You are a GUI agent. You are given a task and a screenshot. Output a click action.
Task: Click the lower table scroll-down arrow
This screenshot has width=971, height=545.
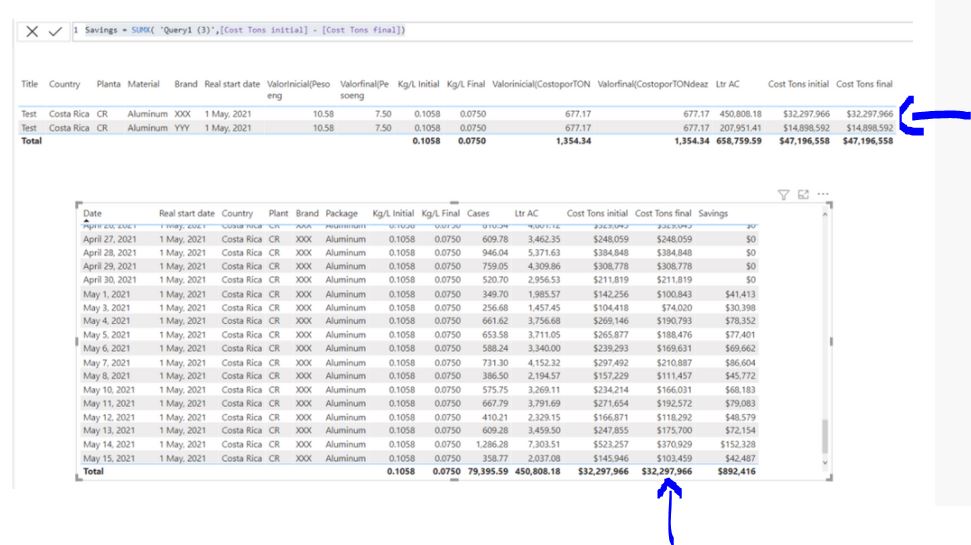point(824,463)
